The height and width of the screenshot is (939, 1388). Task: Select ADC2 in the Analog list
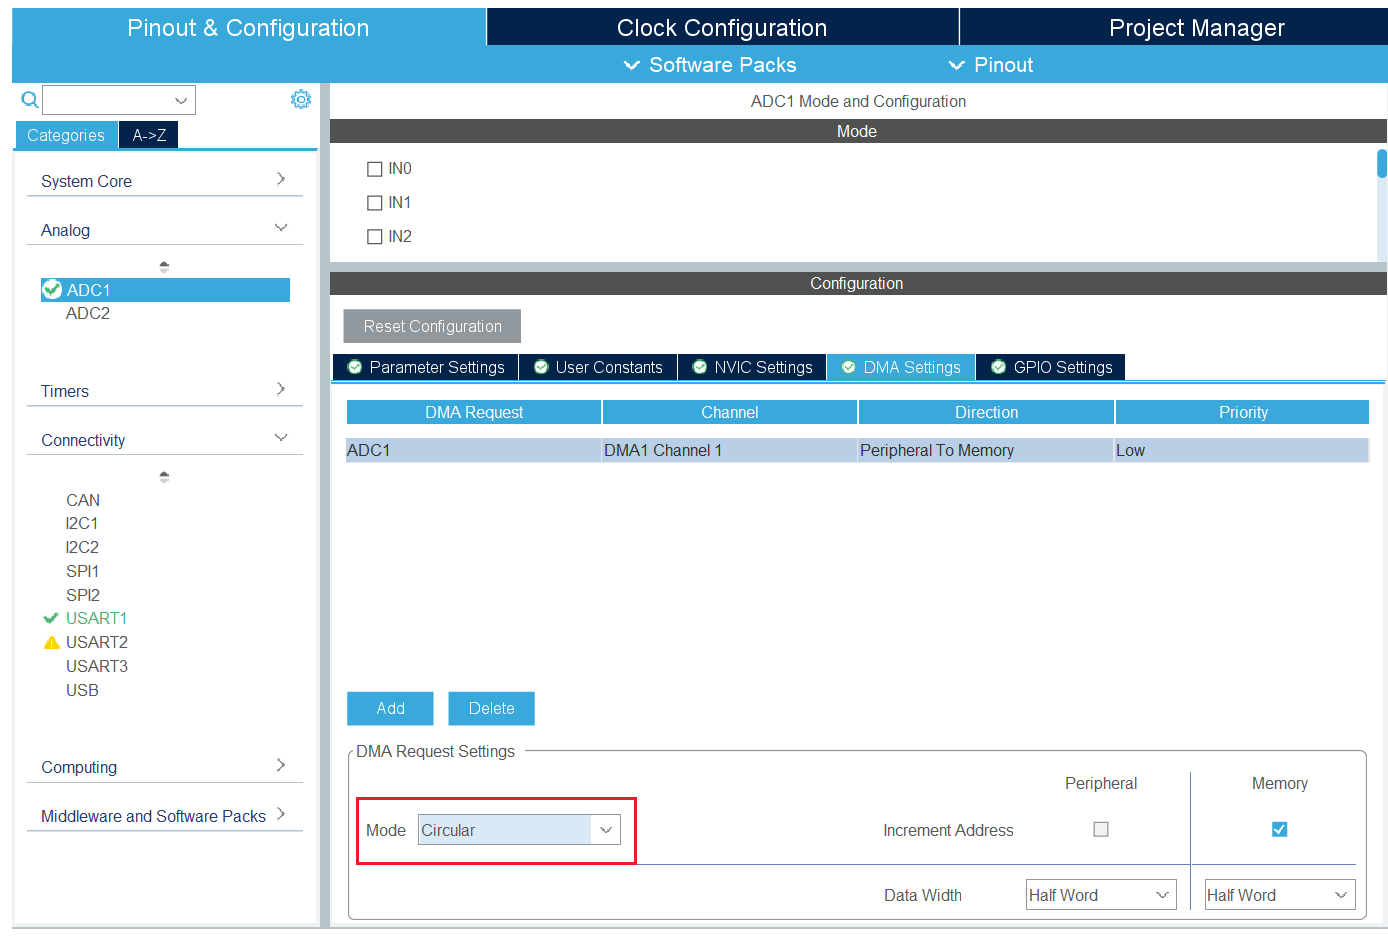(88, 313)
